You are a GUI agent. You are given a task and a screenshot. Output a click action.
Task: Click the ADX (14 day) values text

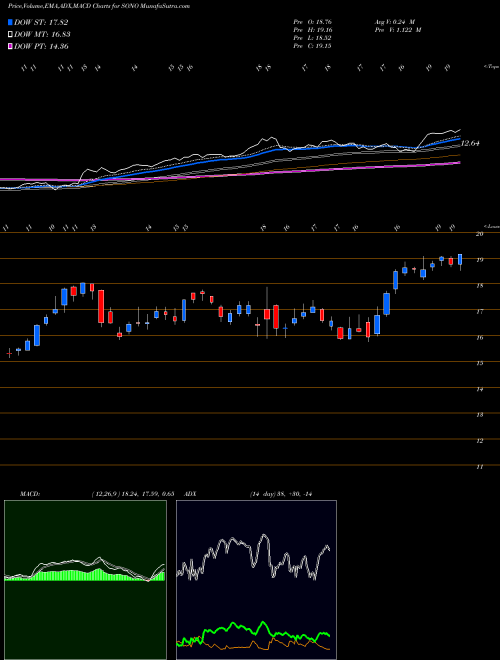[283, 494]
